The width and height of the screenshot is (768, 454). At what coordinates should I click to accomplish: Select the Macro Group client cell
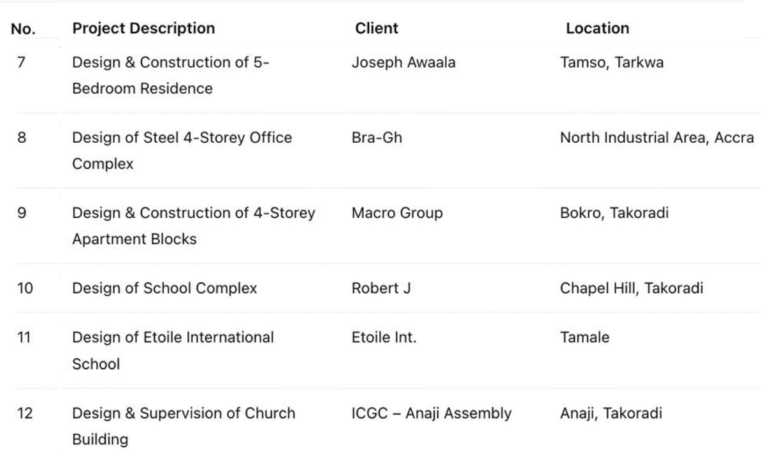pyautogui.click(x=397, y=212)
